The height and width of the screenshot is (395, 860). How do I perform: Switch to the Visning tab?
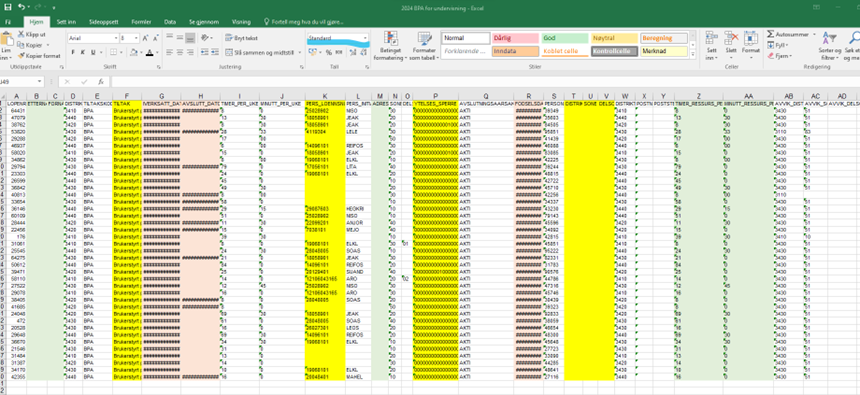coord(241,22)
